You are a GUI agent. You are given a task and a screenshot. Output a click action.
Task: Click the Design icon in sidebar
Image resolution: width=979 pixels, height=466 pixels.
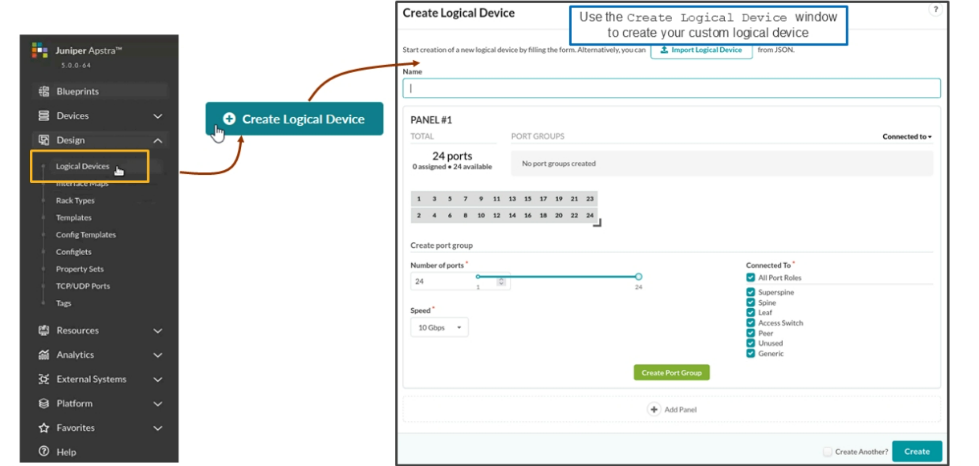44,140
